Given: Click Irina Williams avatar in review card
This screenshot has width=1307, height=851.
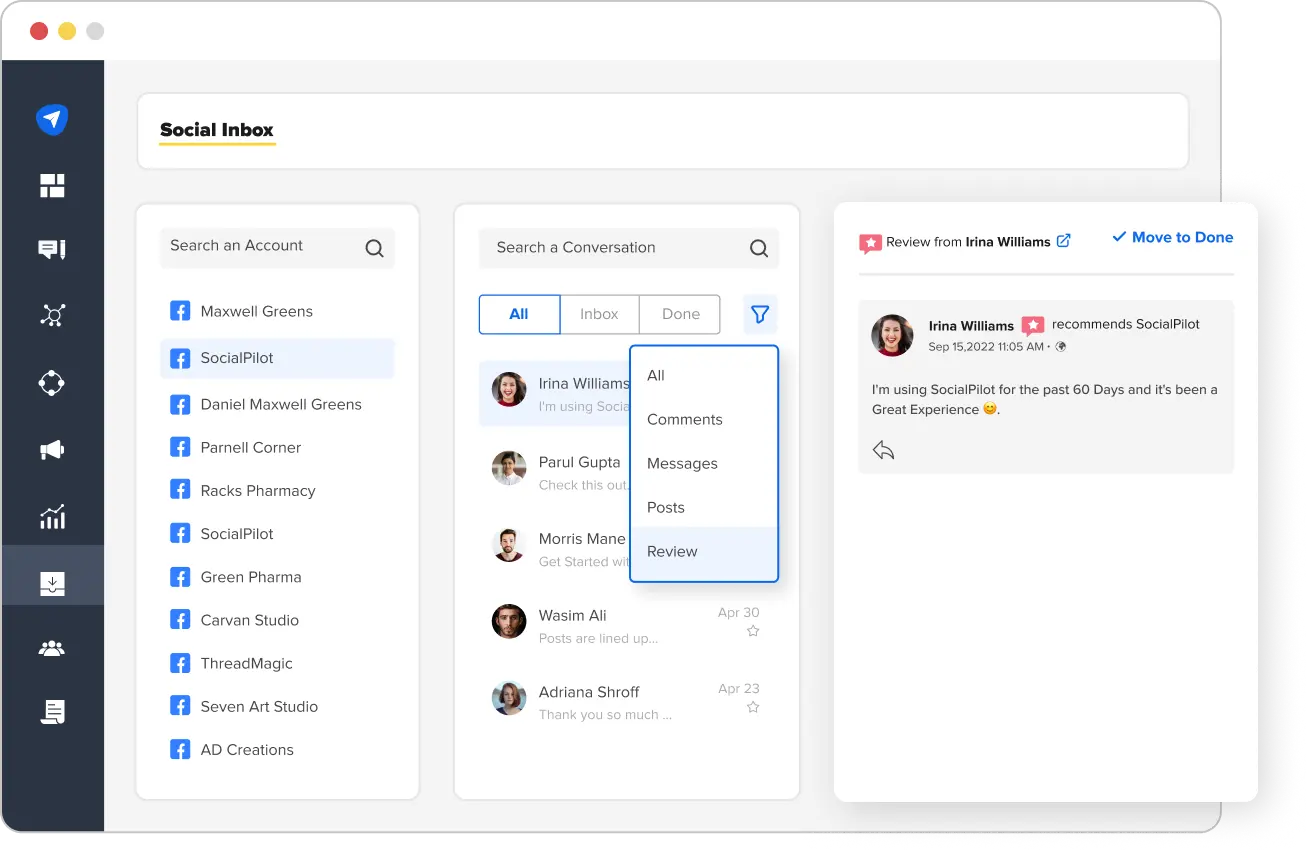Looking at the screenshot, I should [892, 336].
